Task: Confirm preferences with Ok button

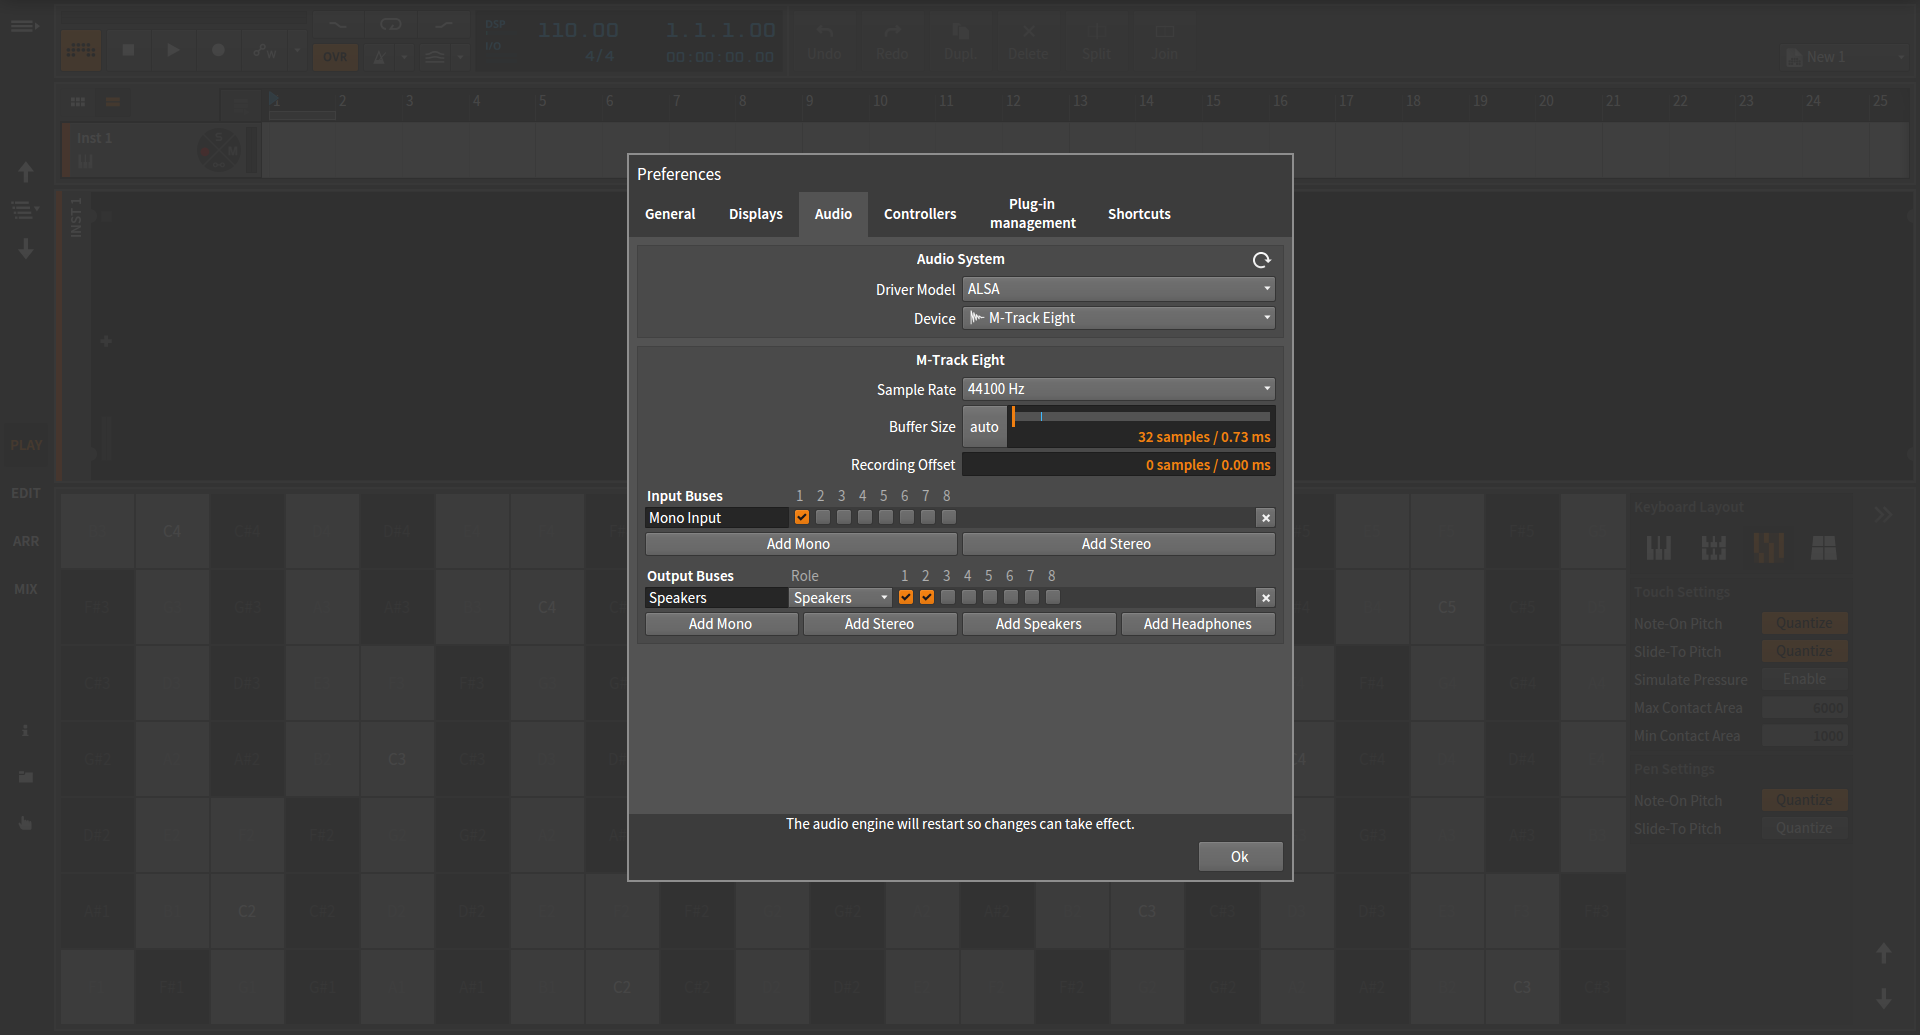Action: [1239, 857]
